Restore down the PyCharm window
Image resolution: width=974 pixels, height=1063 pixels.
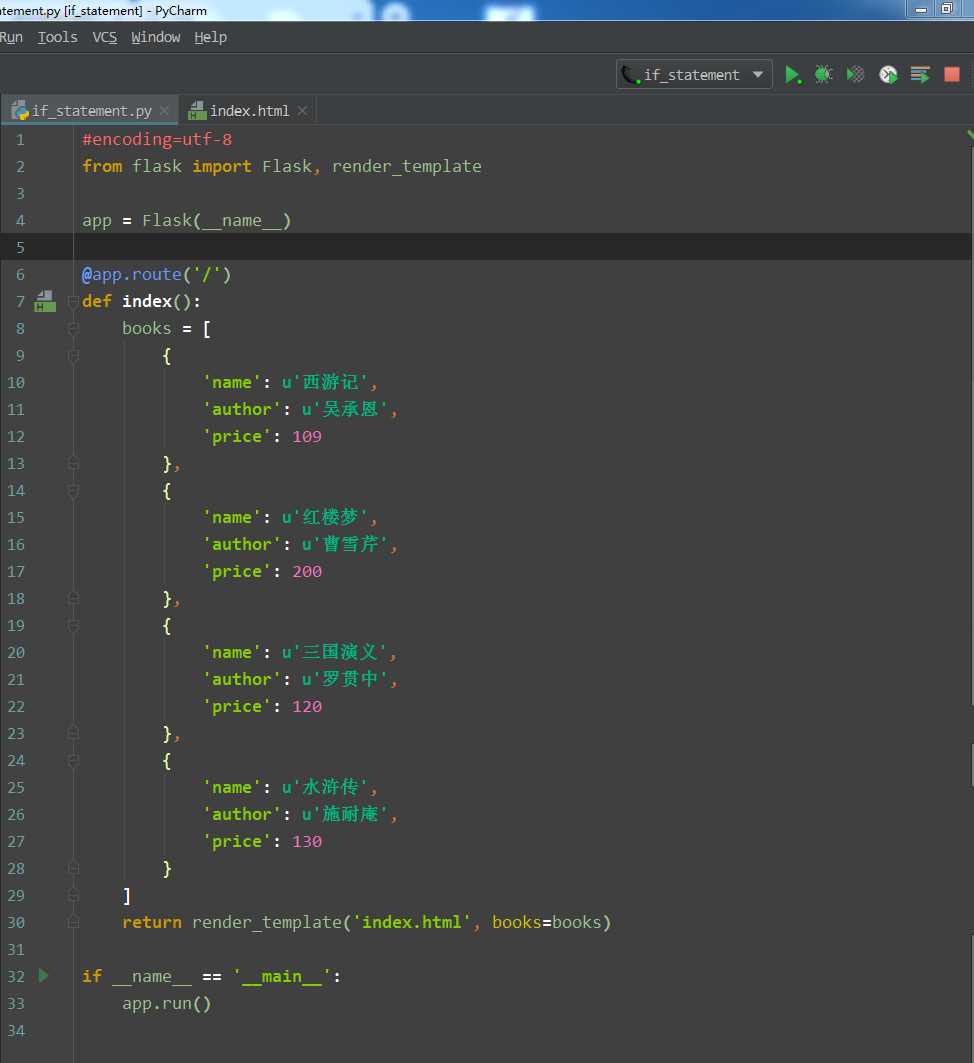tap(948, 8)
